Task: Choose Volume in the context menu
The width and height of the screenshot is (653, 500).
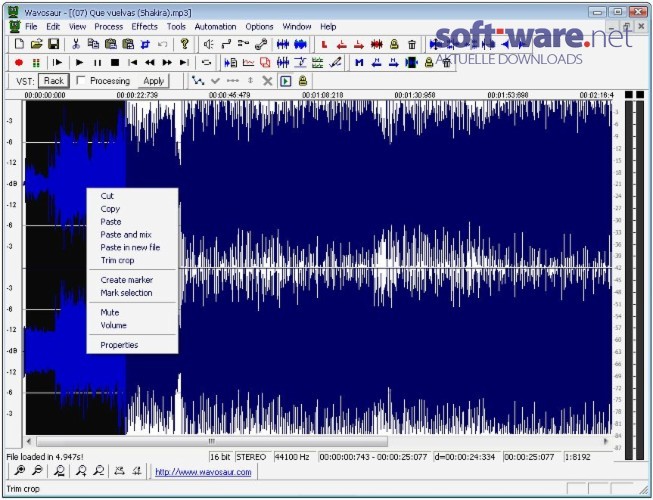Action: (132, 325)
